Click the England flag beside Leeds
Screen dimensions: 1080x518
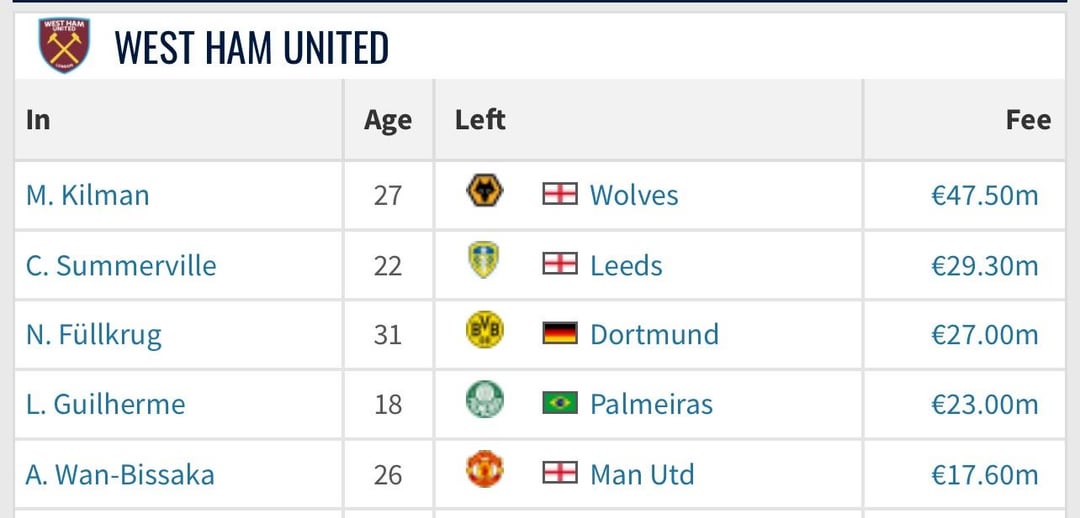coord(560,264)
